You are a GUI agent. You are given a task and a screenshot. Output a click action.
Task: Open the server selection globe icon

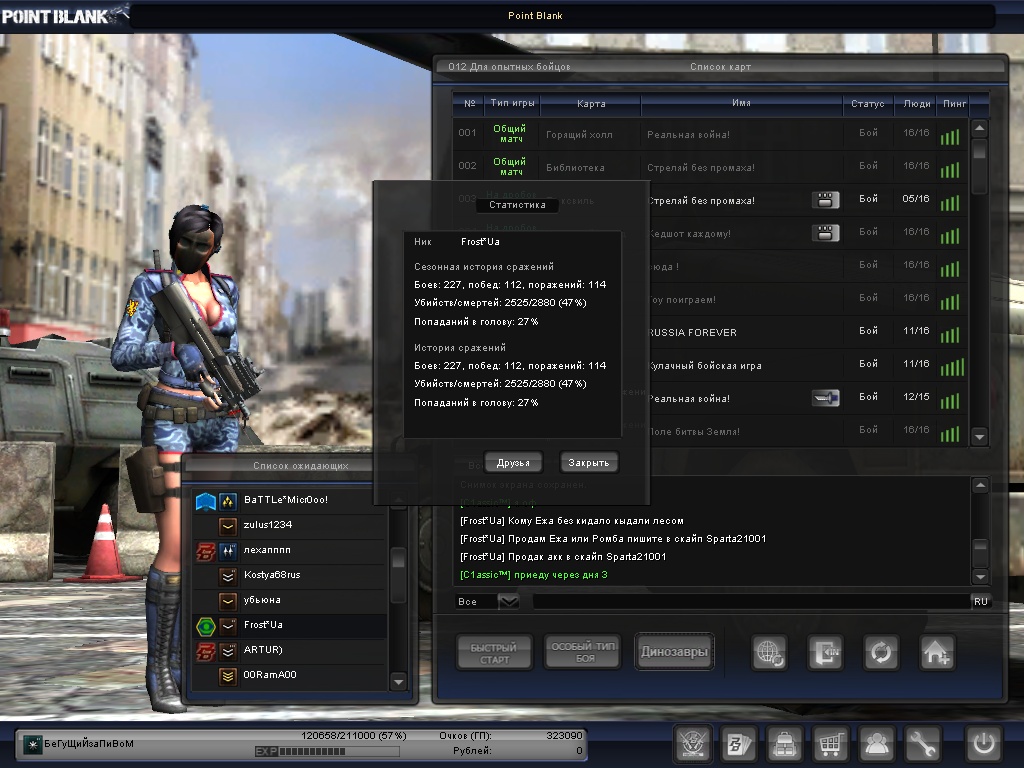(769, 652)
